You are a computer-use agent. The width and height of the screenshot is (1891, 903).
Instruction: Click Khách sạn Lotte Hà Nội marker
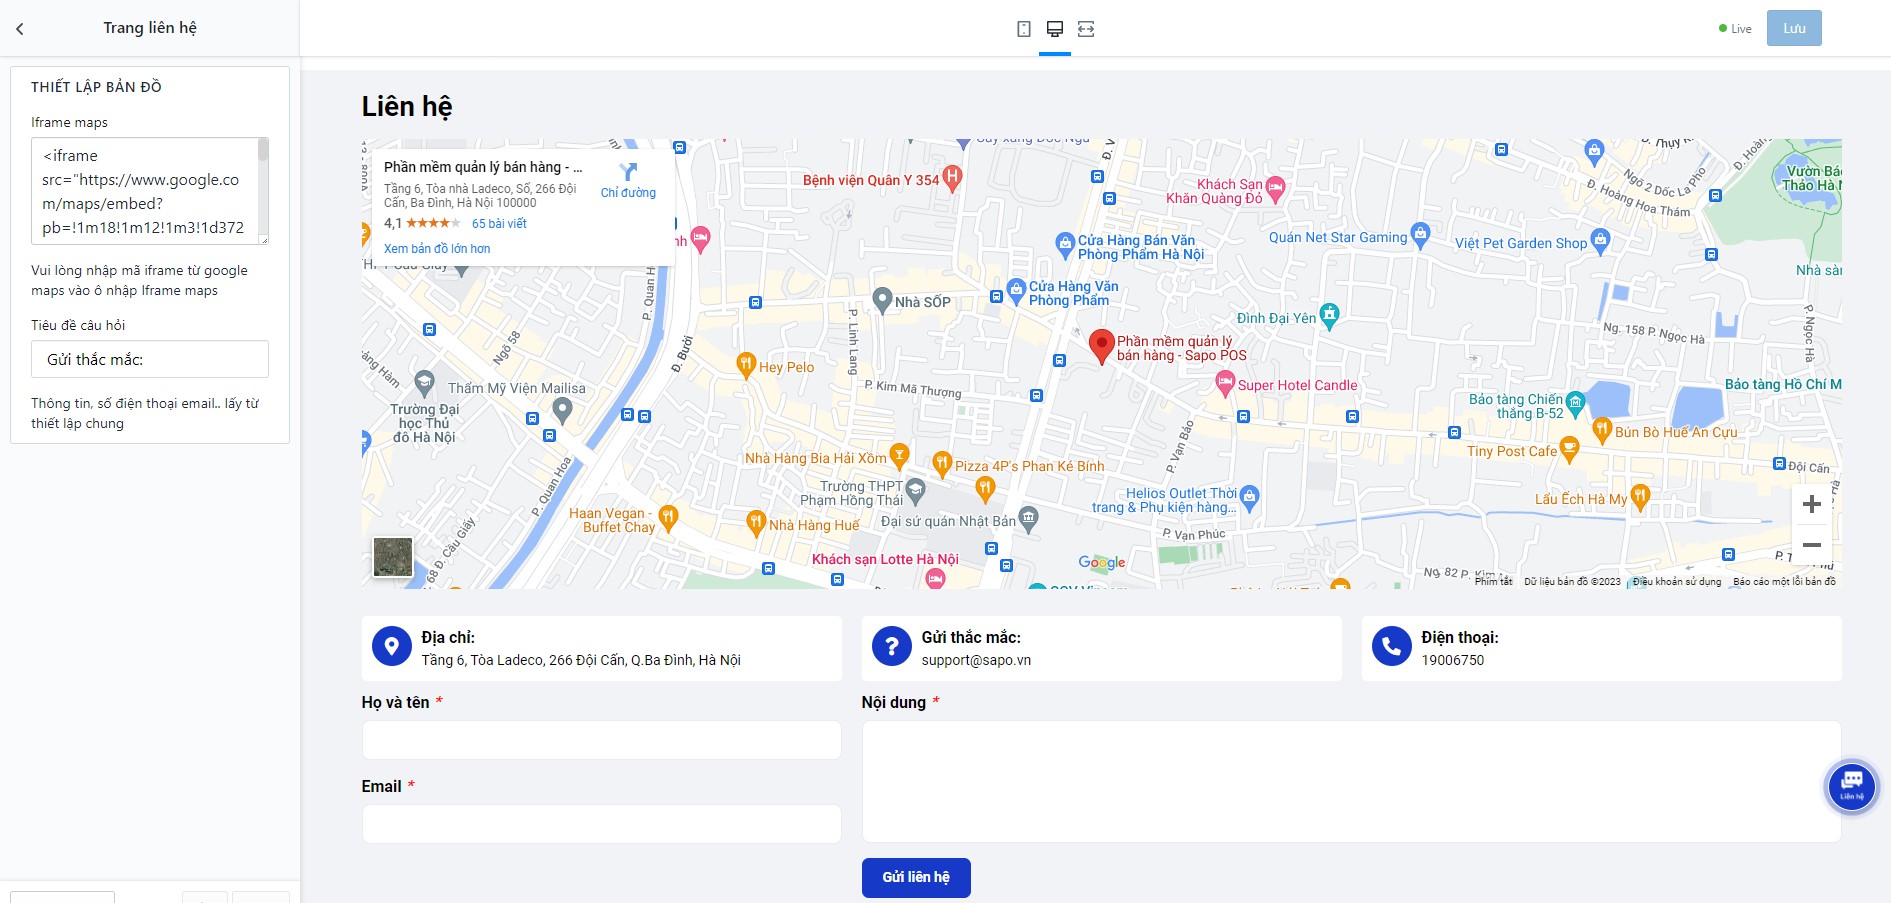coord(935,578)
